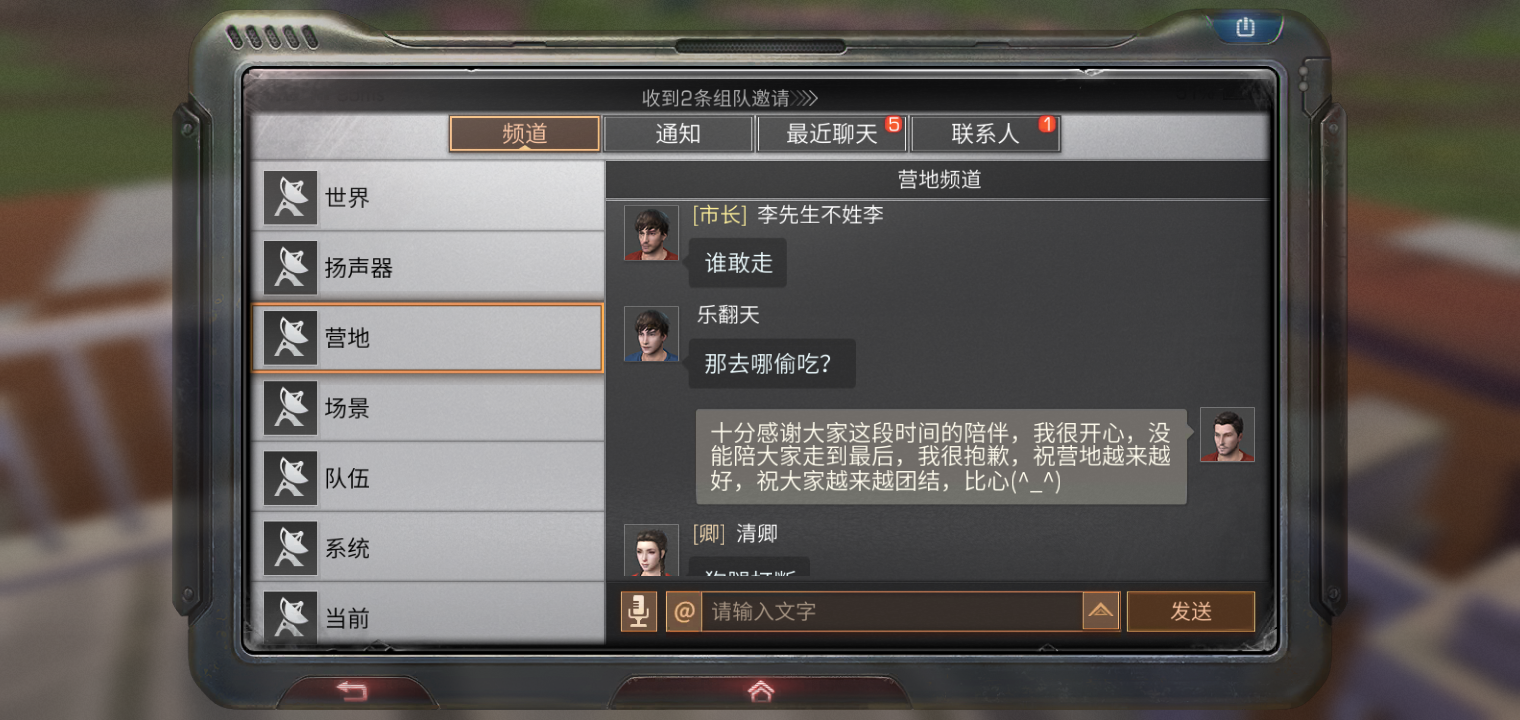
Task: Select the 场景 channel
Action: point(427,408)
